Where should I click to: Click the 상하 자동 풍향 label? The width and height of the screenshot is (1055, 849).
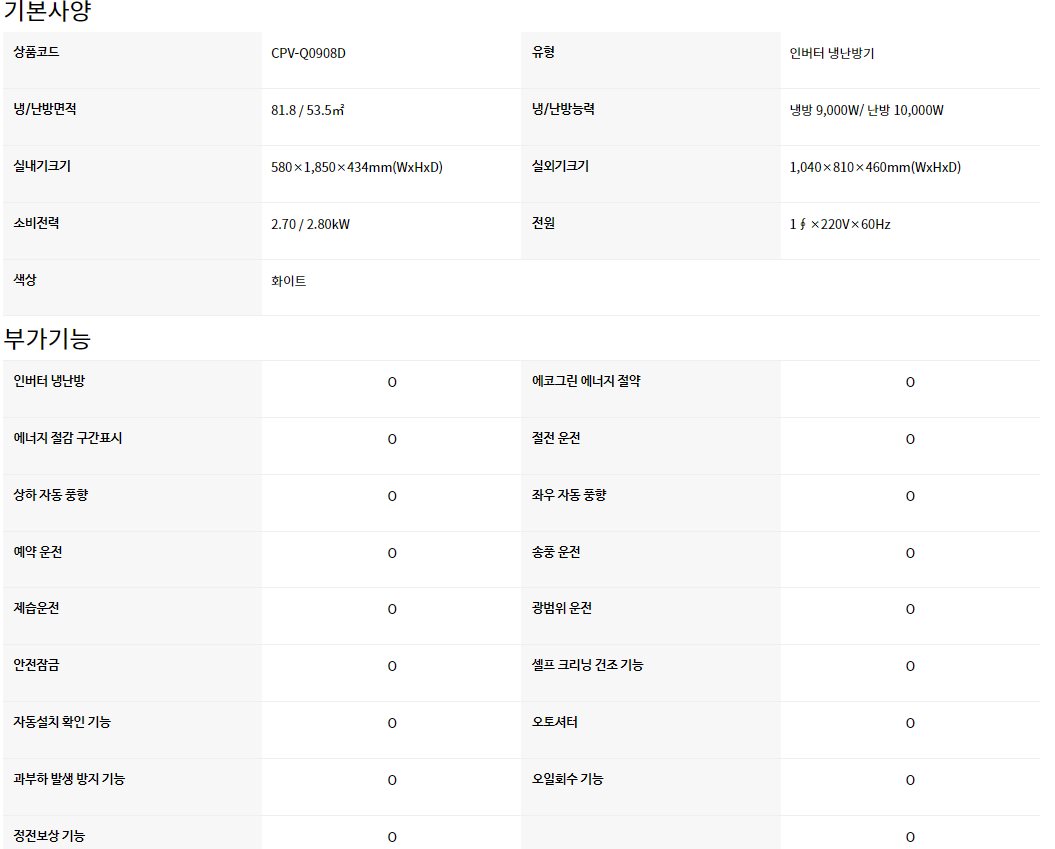[x=51, y=494]
